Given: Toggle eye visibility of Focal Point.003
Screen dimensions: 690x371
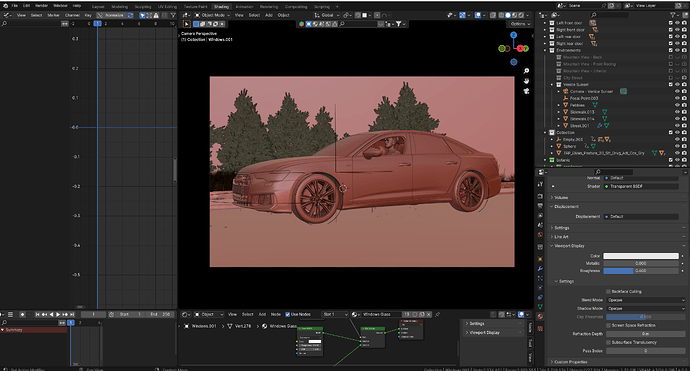Looking at the screenshot, I should 678,98.
